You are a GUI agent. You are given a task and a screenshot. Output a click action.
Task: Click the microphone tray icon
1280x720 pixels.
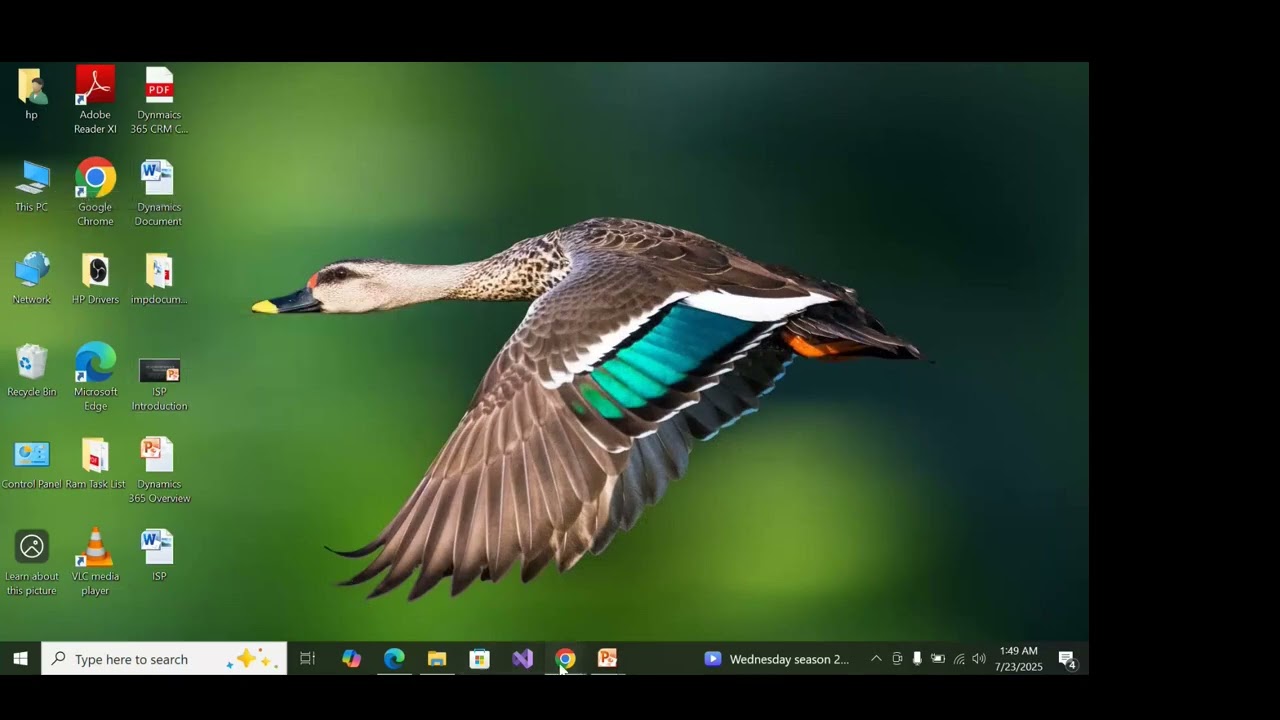tap(917, 659)
